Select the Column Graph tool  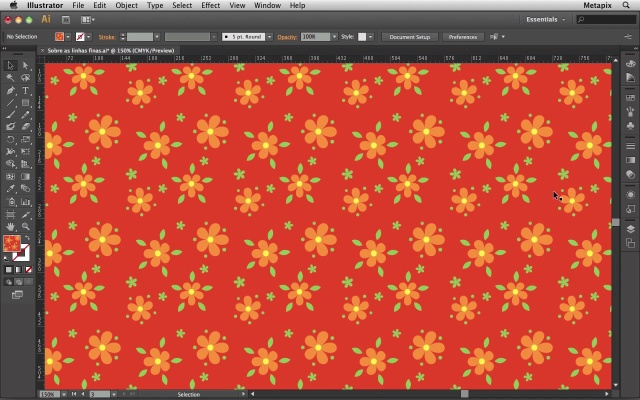(x=25, y=202)
